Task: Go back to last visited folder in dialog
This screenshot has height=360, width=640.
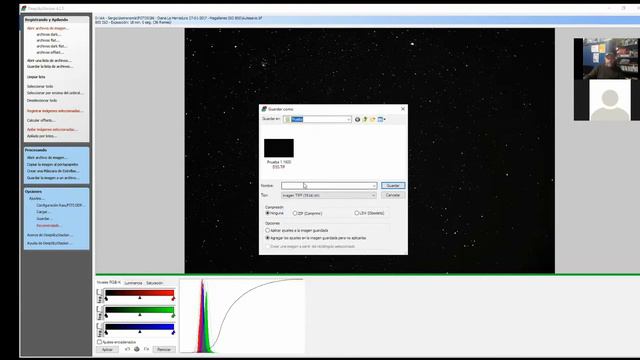Action: pyautogui.click(x=358, y=119)
